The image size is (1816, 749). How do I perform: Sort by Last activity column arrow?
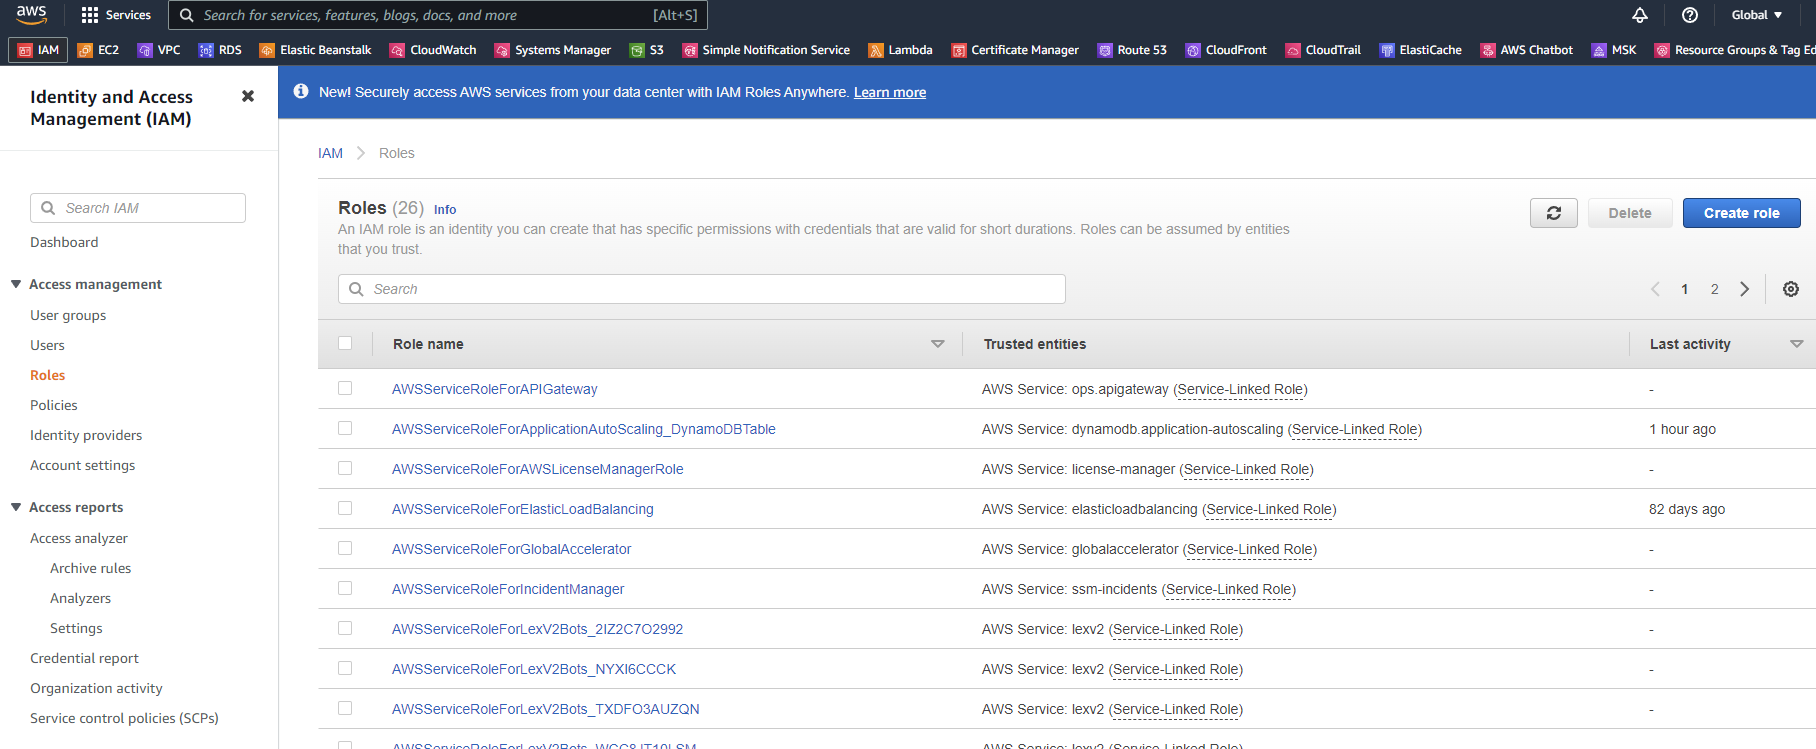[x=1797, y=344]
